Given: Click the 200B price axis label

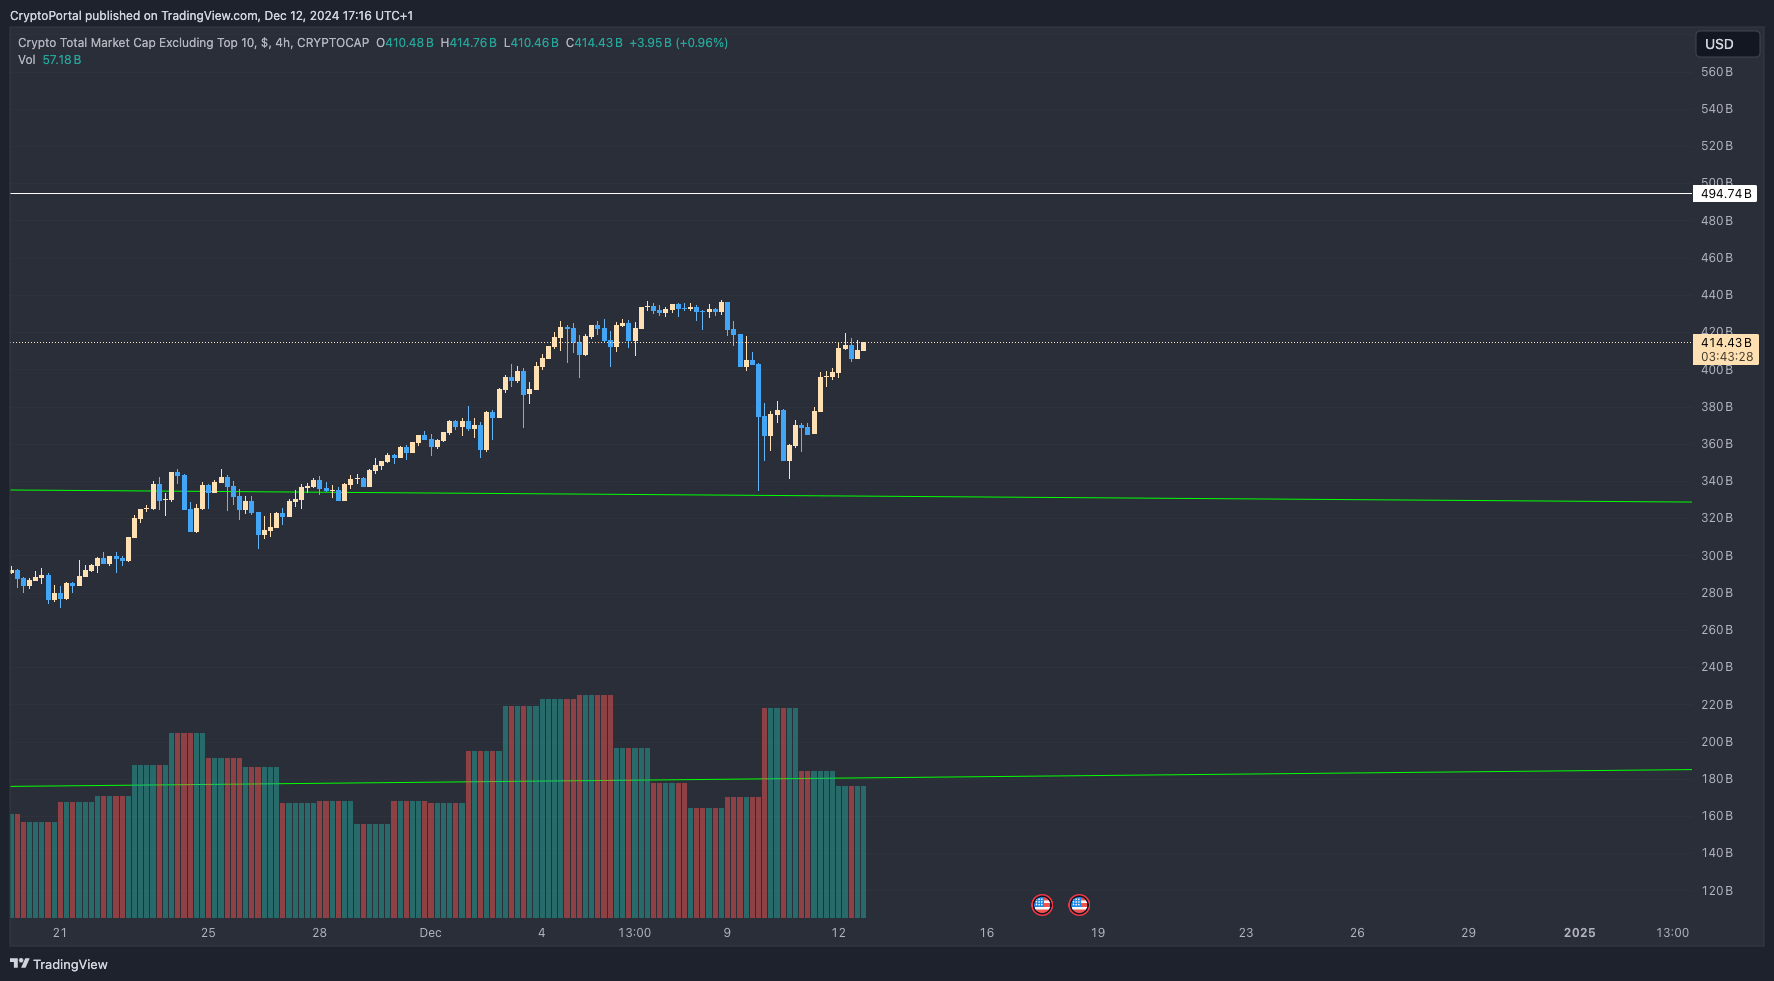Looking at the screenshot, I should pyautogui.click(x=1717, y=742).
